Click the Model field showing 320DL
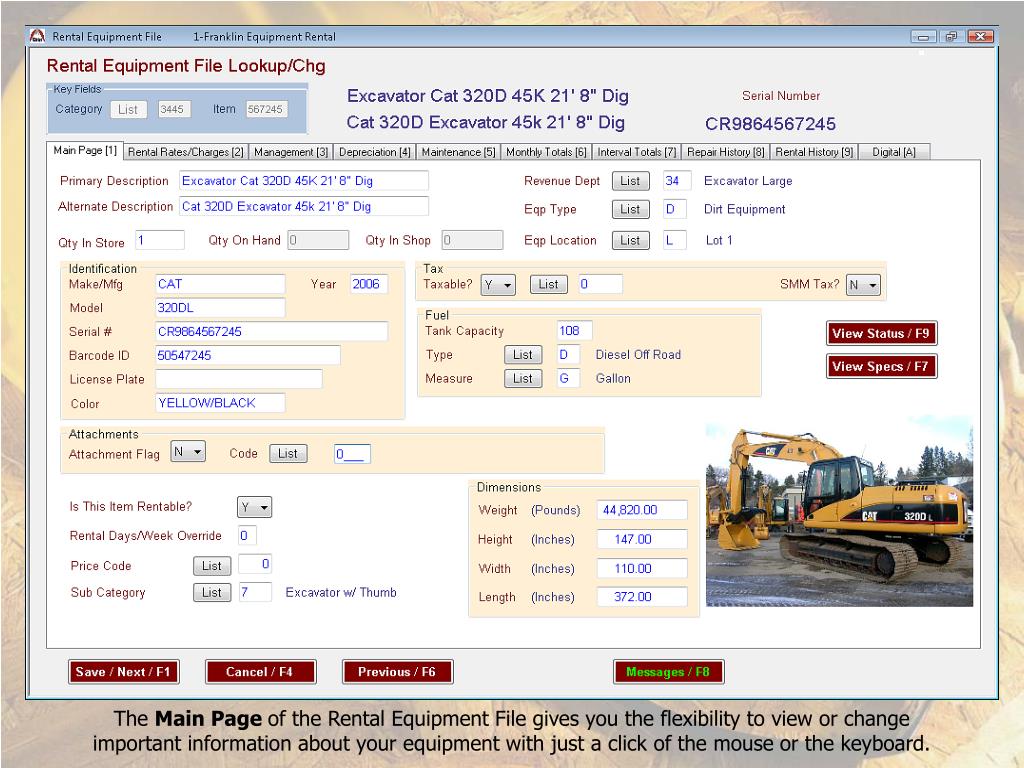1024x768 pixels. (x=220, y=308)
